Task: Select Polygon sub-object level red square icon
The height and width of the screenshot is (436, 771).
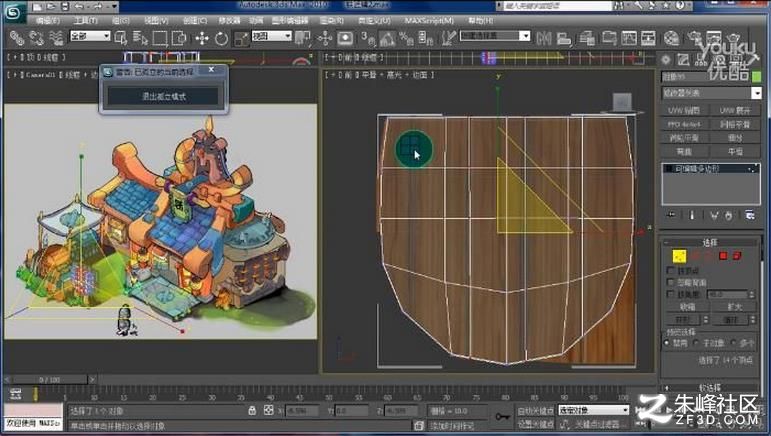Action: (723, 256)
